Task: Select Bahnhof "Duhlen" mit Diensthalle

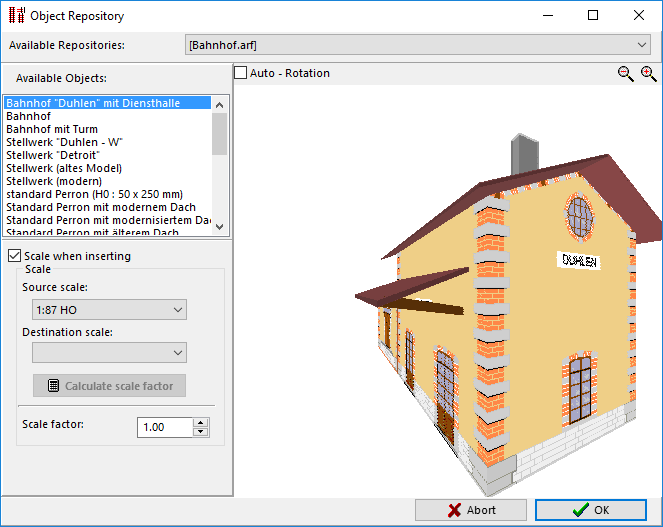Action: coord(107,103)
